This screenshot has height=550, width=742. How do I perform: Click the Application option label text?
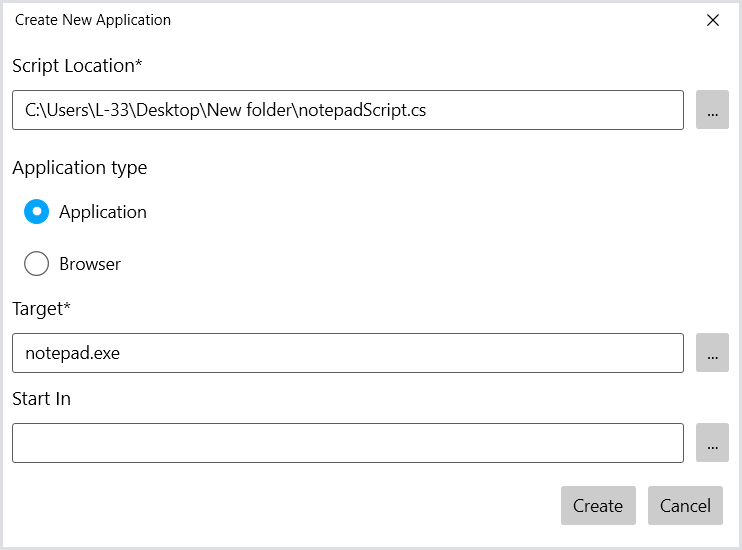(x=102, y=212)
